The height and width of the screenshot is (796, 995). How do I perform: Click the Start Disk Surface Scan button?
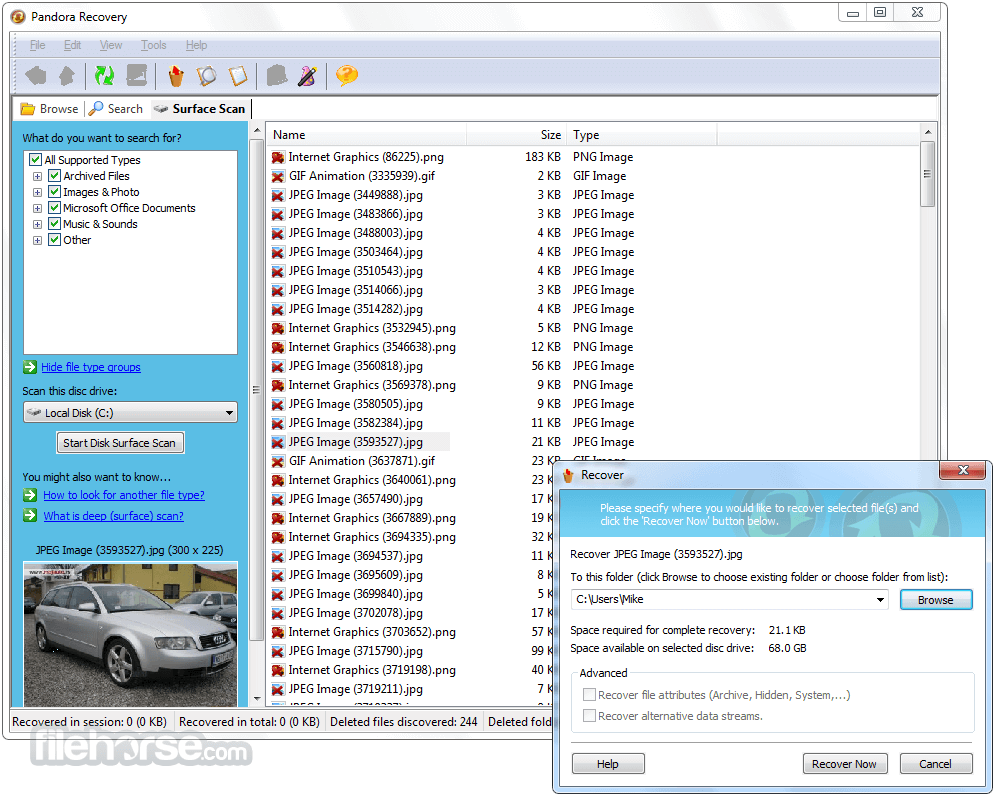click(x=120, y=443)
